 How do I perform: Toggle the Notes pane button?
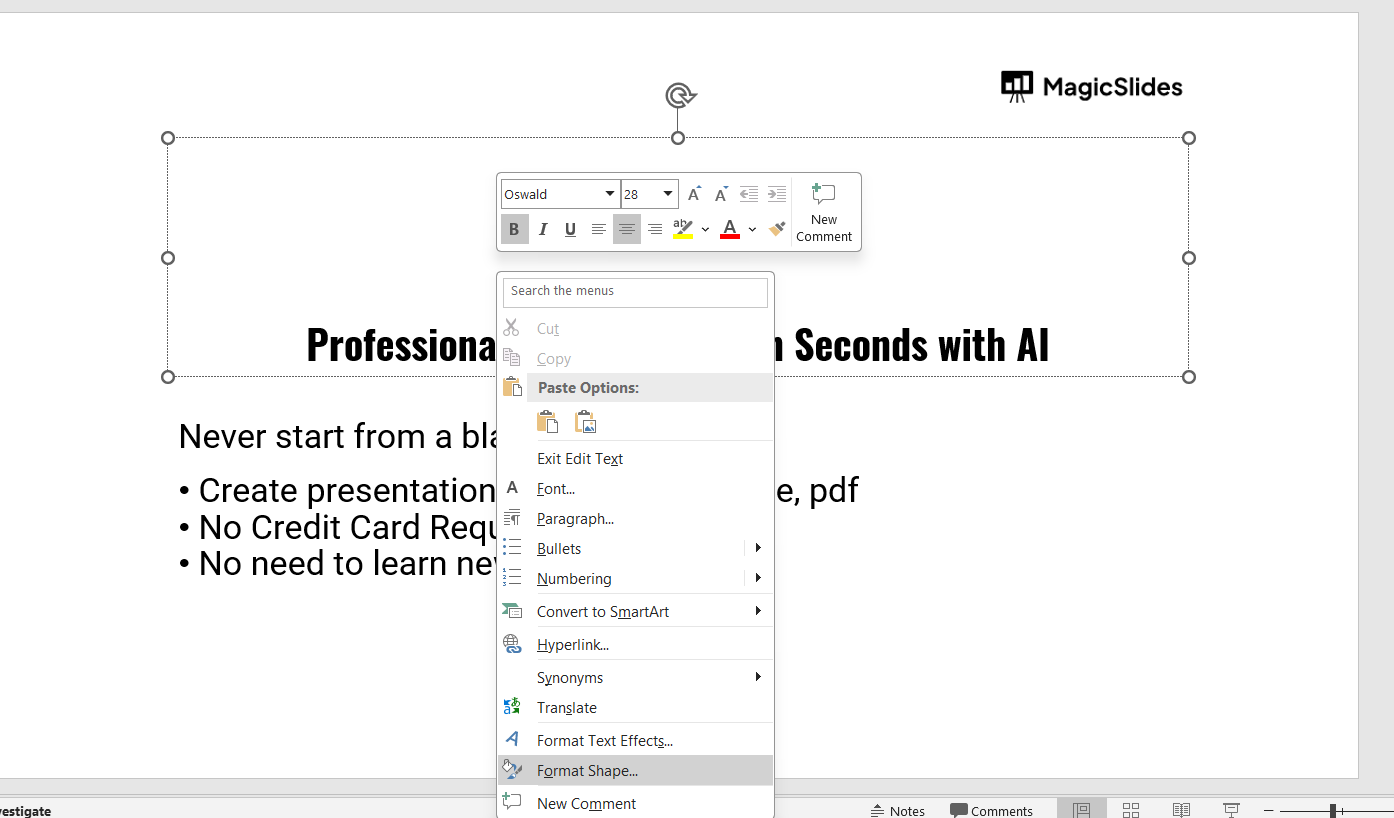tap(898, 810)
